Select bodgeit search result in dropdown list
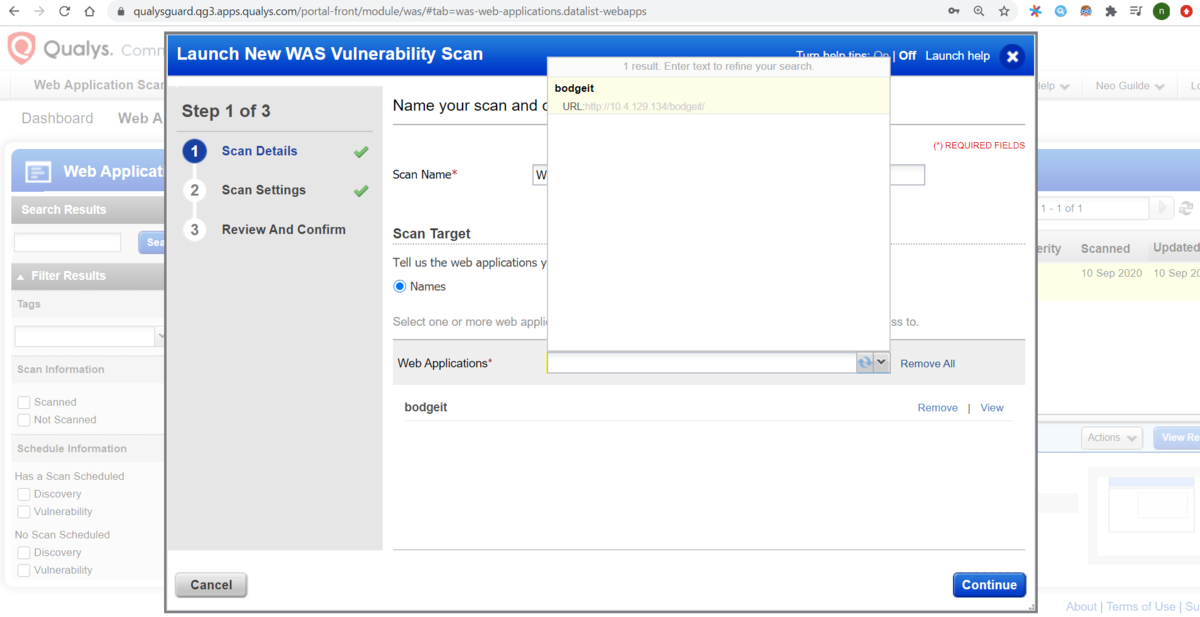This screenshot has height=617, width=1200. pos(718,96)
